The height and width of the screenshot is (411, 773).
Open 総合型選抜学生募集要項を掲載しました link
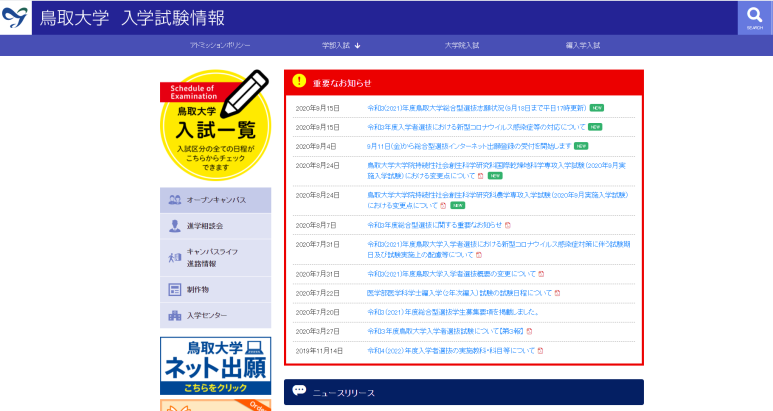point(453,312)
